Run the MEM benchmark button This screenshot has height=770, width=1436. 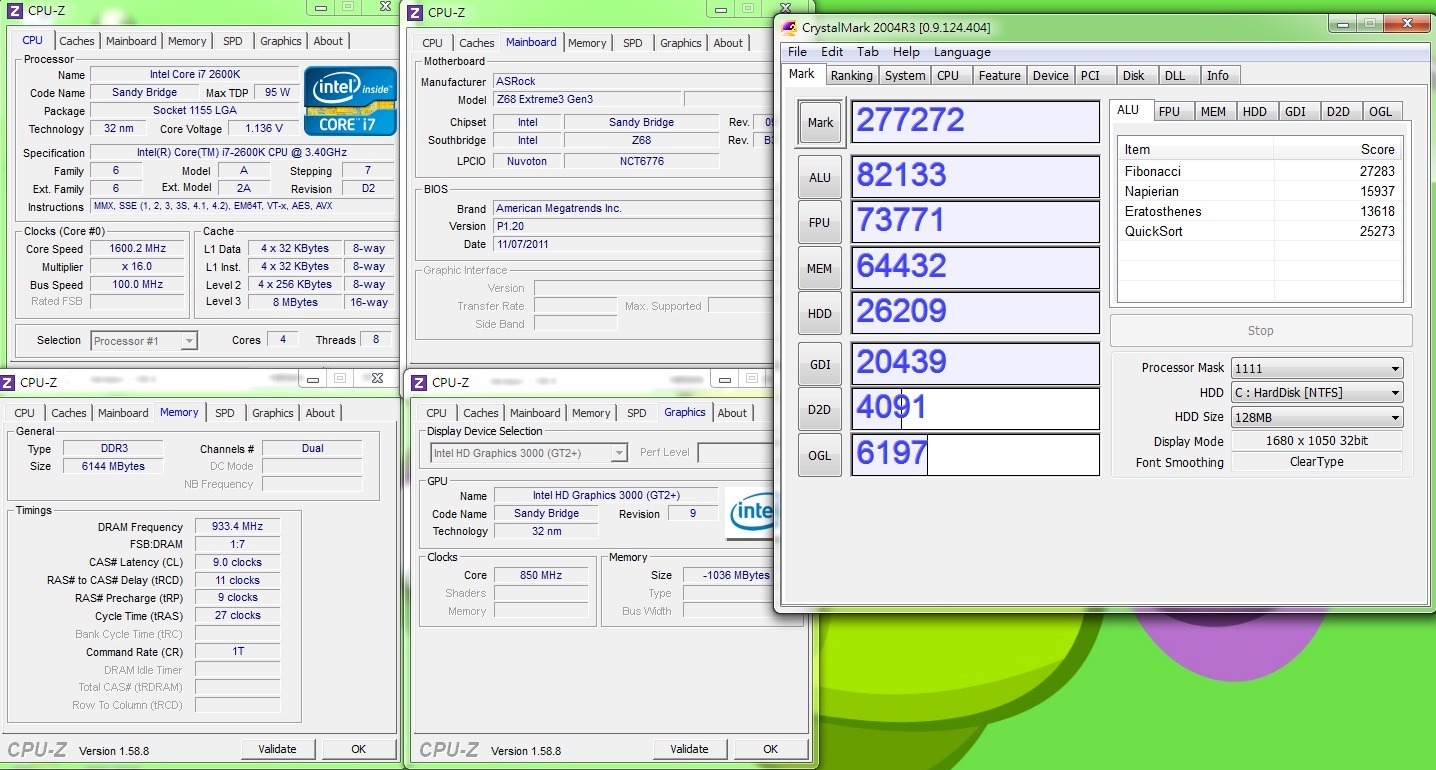pyautogui.click(x=820, y=268)
